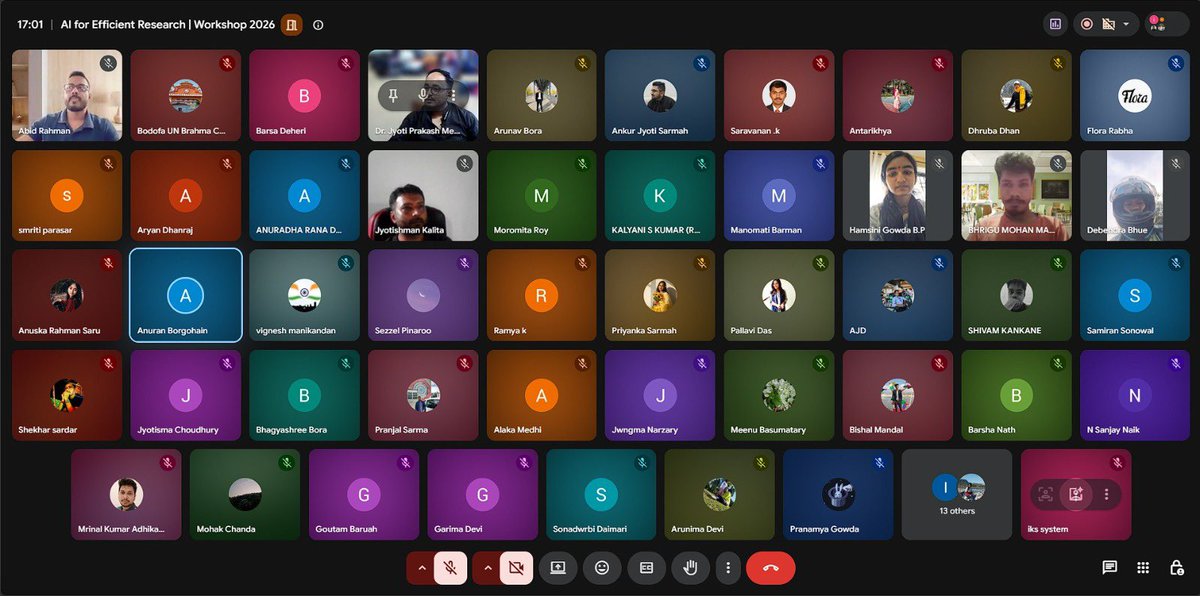This screenshot has height=596, width=1200.
Task: Open the more options menu in the call controls
Action: pos(728,568)
